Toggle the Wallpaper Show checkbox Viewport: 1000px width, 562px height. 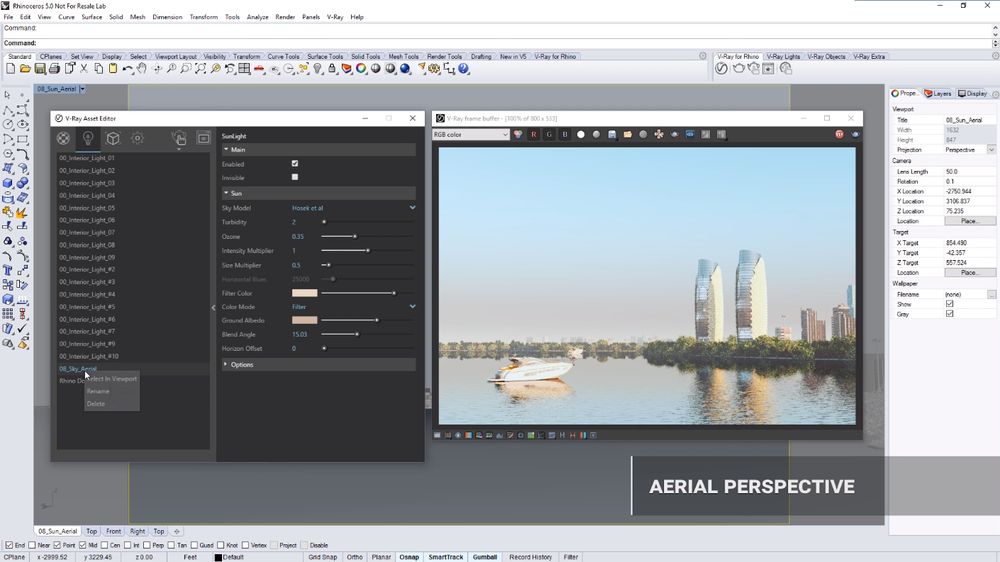pyautogui.click(x=950, y=304)
